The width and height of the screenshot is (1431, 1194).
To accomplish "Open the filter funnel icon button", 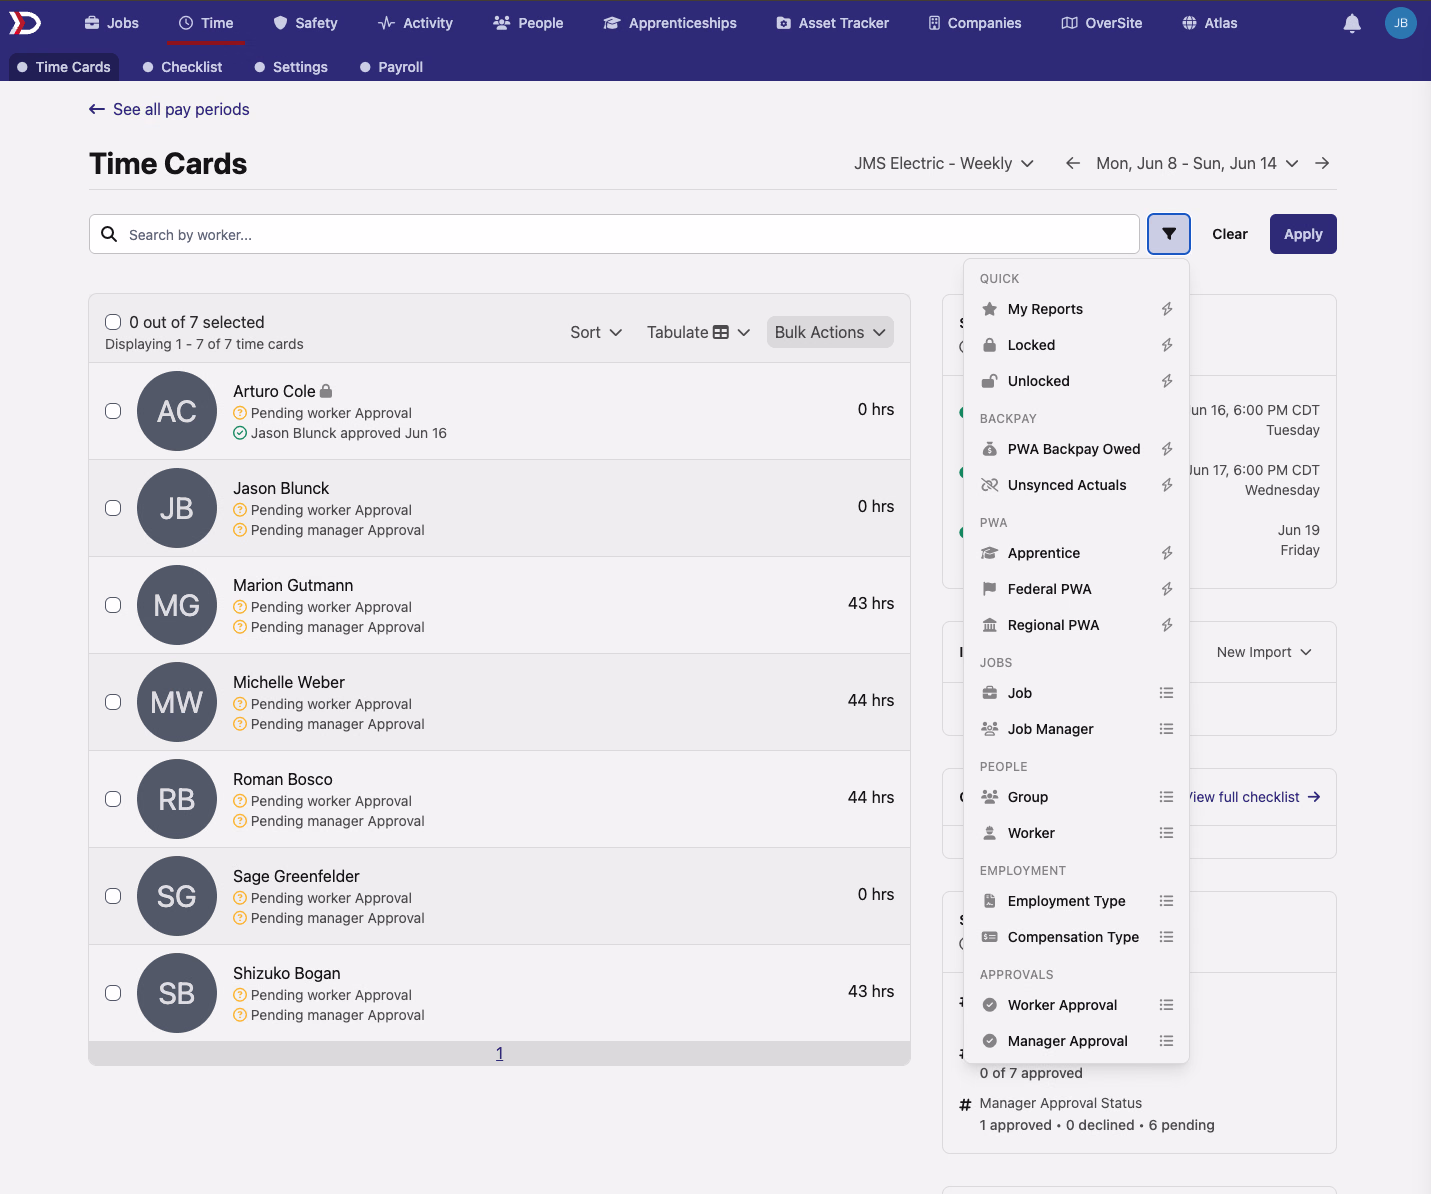I will click(1168, 234).
